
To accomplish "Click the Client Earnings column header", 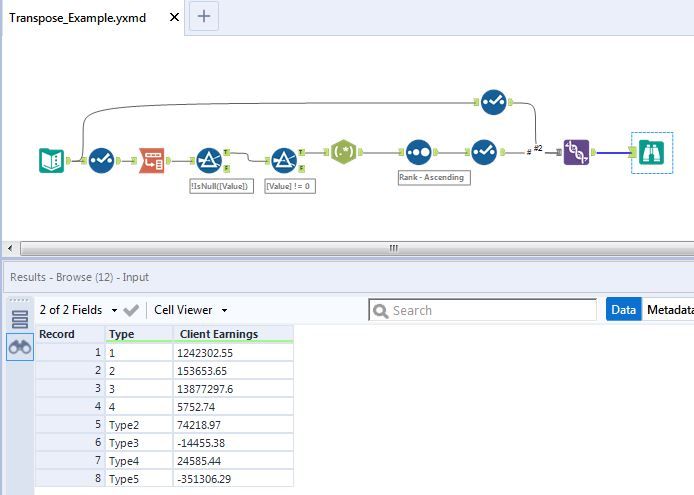I will [x=233, y=334].
